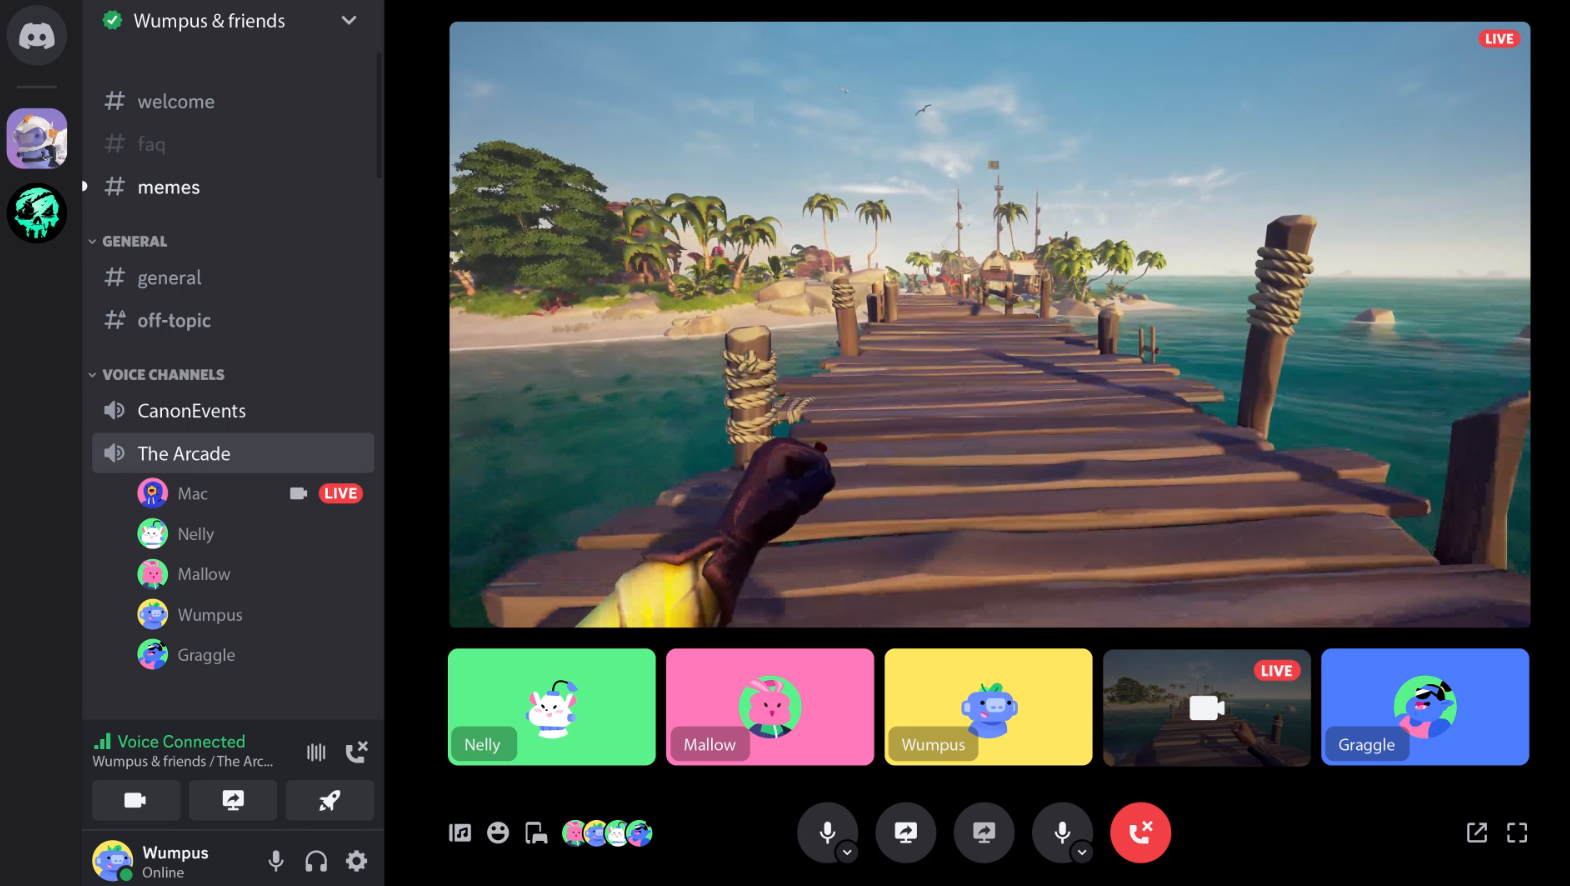Open the welcome text channel
The image size is (1570, 886).
coord(176,101)
